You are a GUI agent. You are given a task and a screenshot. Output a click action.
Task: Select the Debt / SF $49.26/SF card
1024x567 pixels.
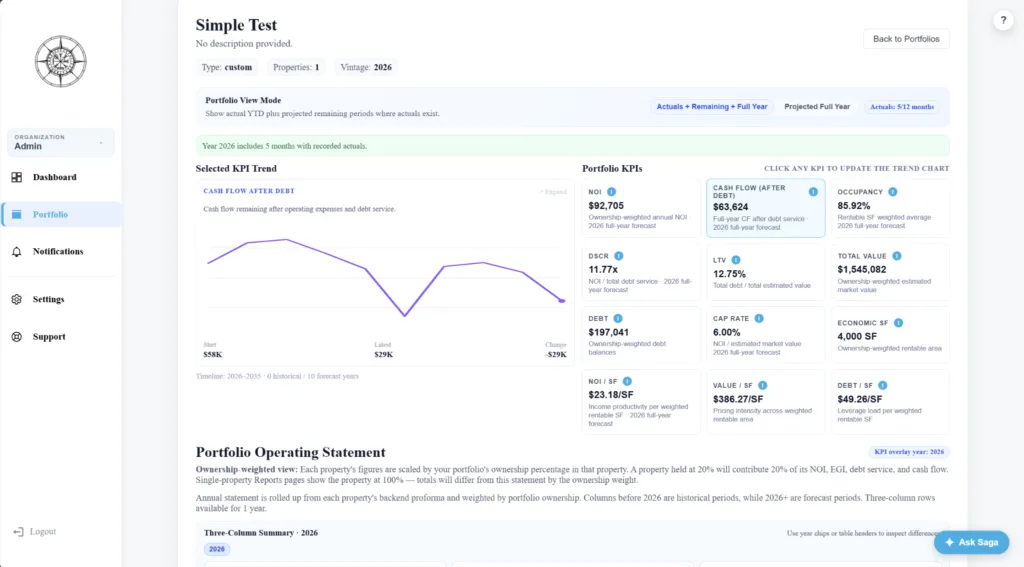pyautogui.click(x=890, y=402)
